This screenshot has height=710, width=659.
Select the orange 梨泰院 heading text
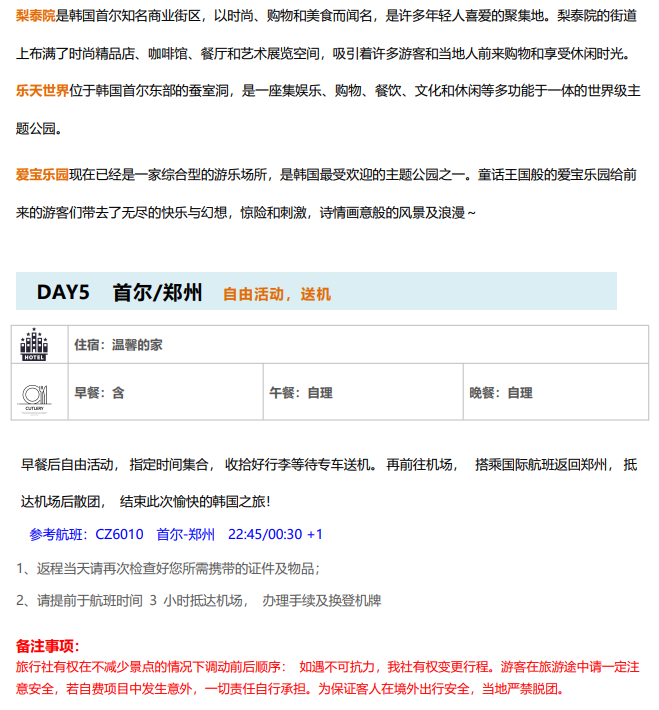[35, 16]
